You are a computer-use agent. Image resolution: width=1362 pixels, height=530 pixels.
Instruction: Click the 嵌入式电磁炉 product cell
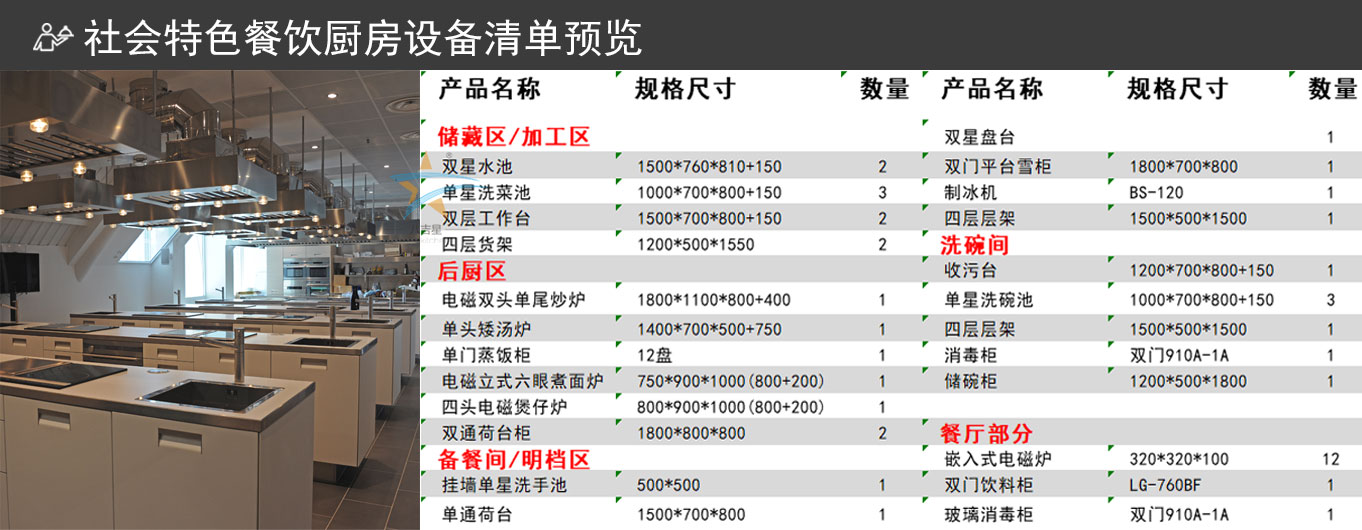point(998,459)
